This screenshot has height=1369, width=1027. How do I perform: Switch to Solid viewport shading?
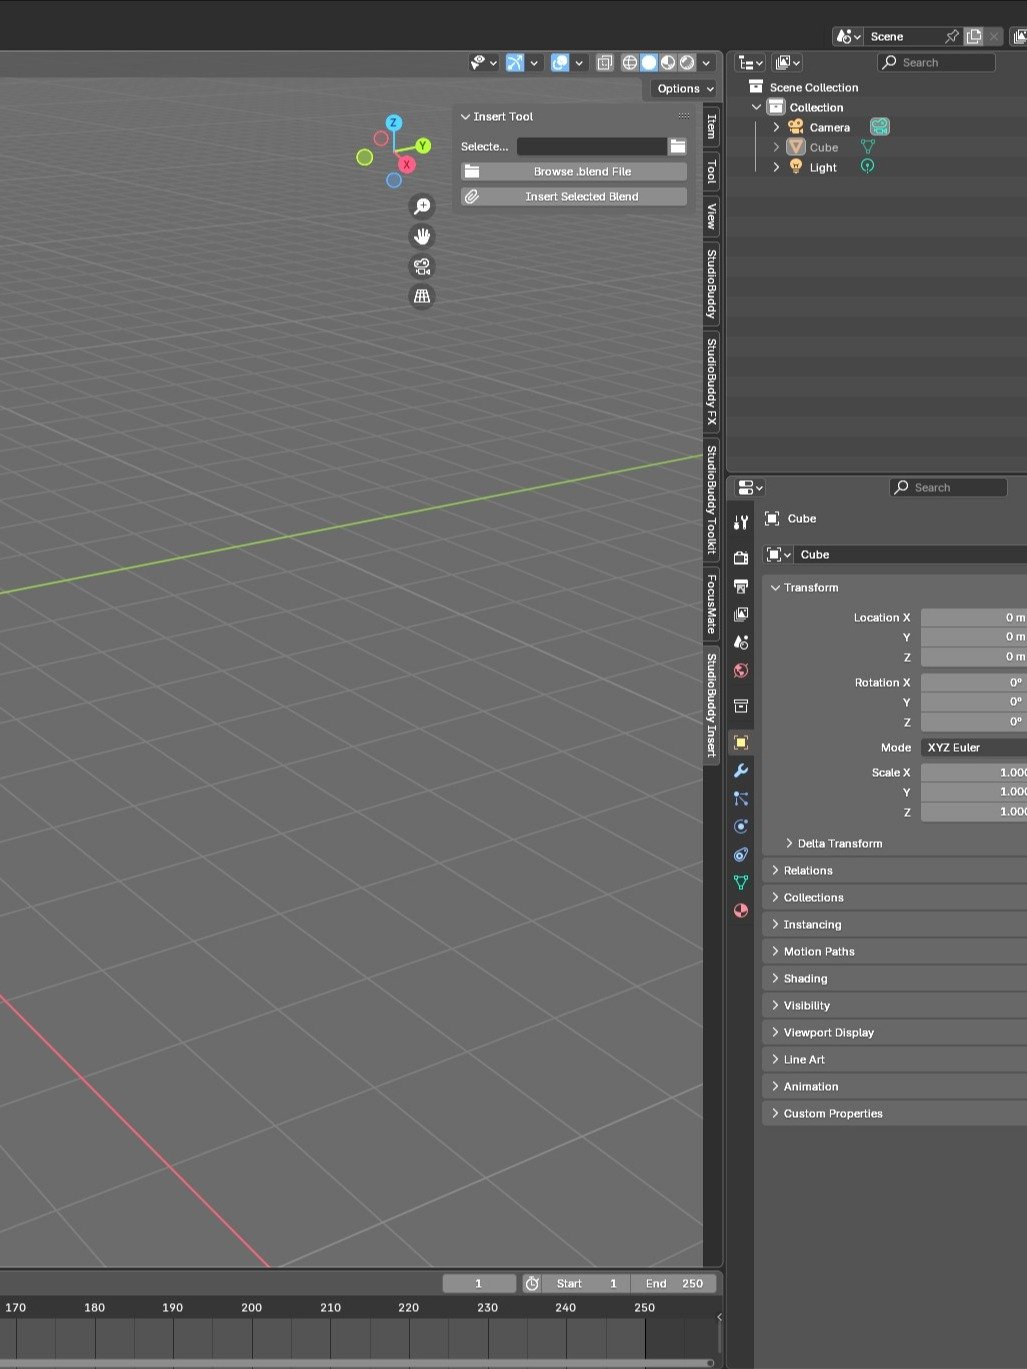[649, 62]
